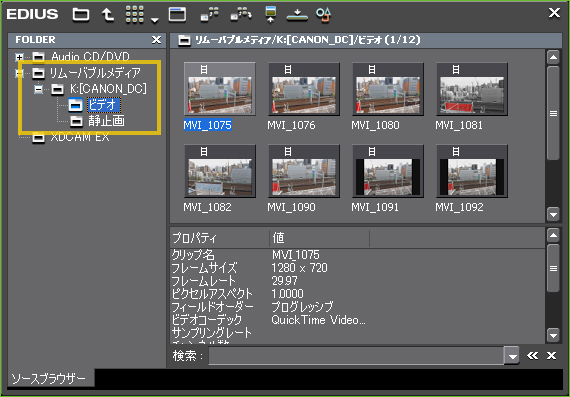Click the ピクセルアスペクト property row
This screenshot has width=570, height=397.
358,294
